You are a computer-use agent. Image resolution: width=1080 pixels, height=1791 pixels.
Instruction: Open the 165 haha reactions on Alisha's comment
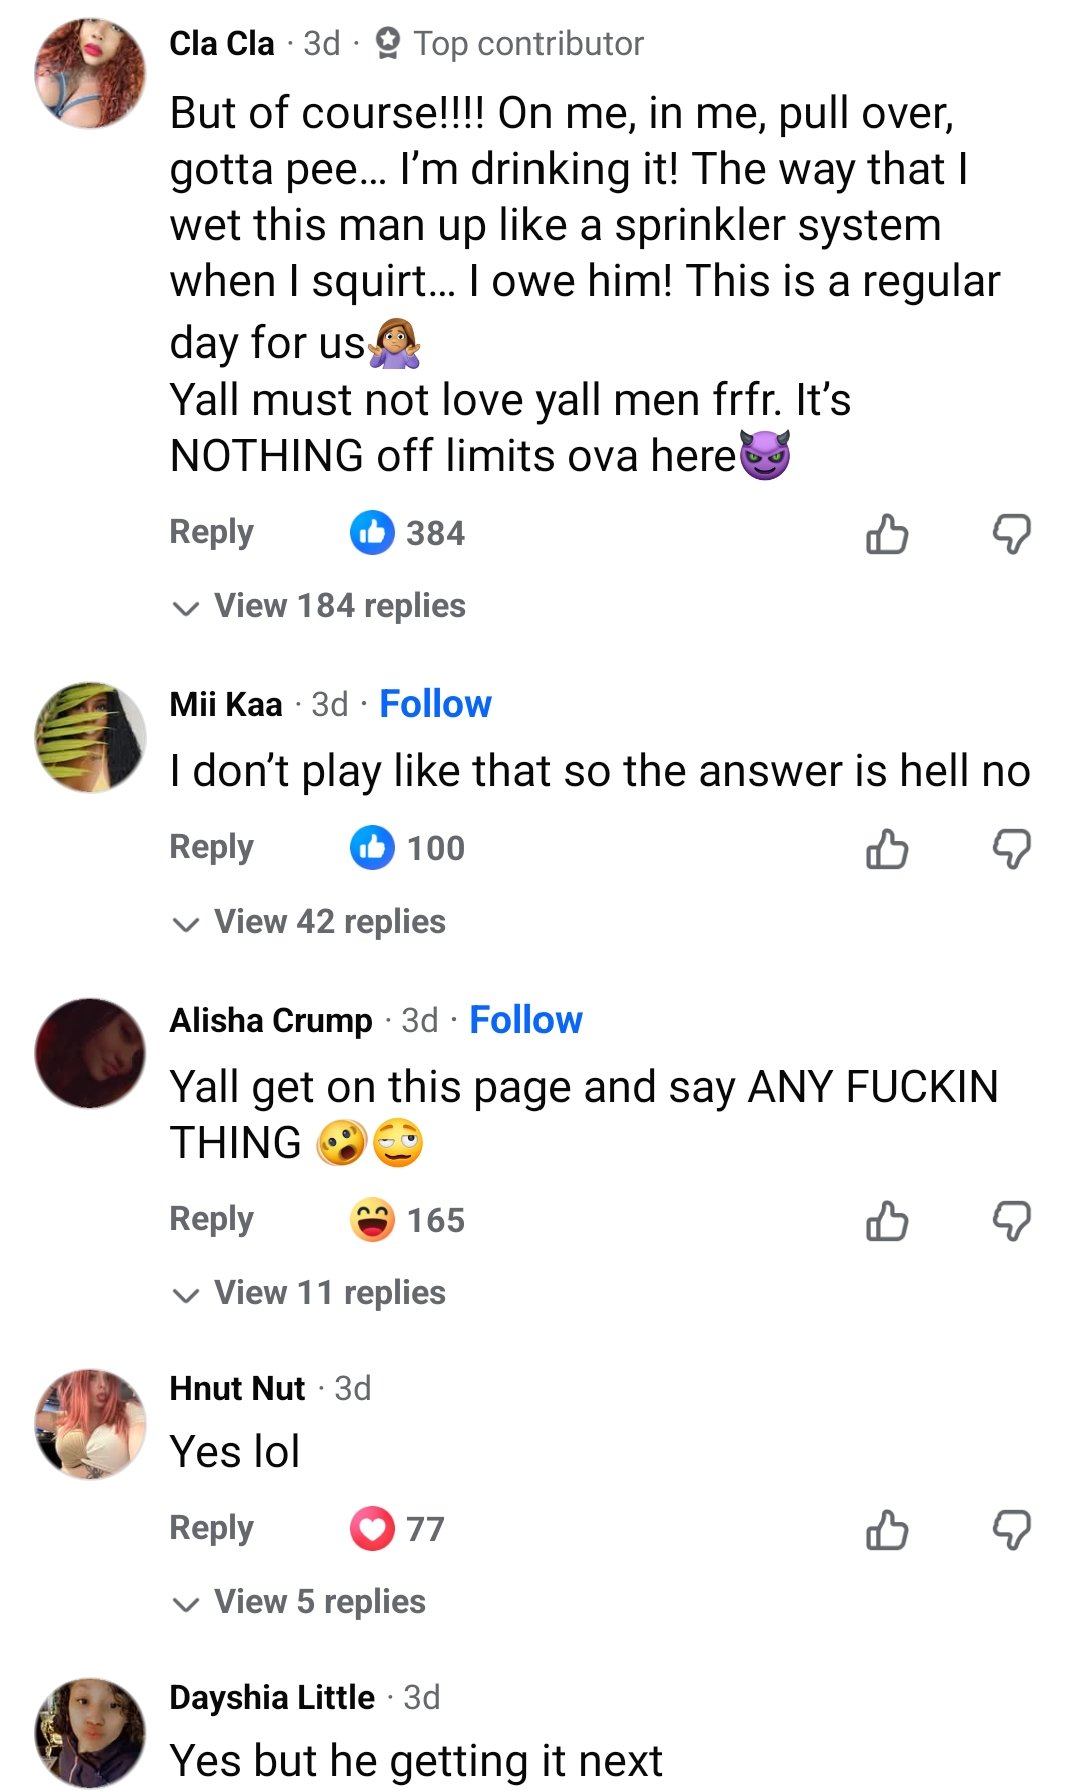[407, 1220]
